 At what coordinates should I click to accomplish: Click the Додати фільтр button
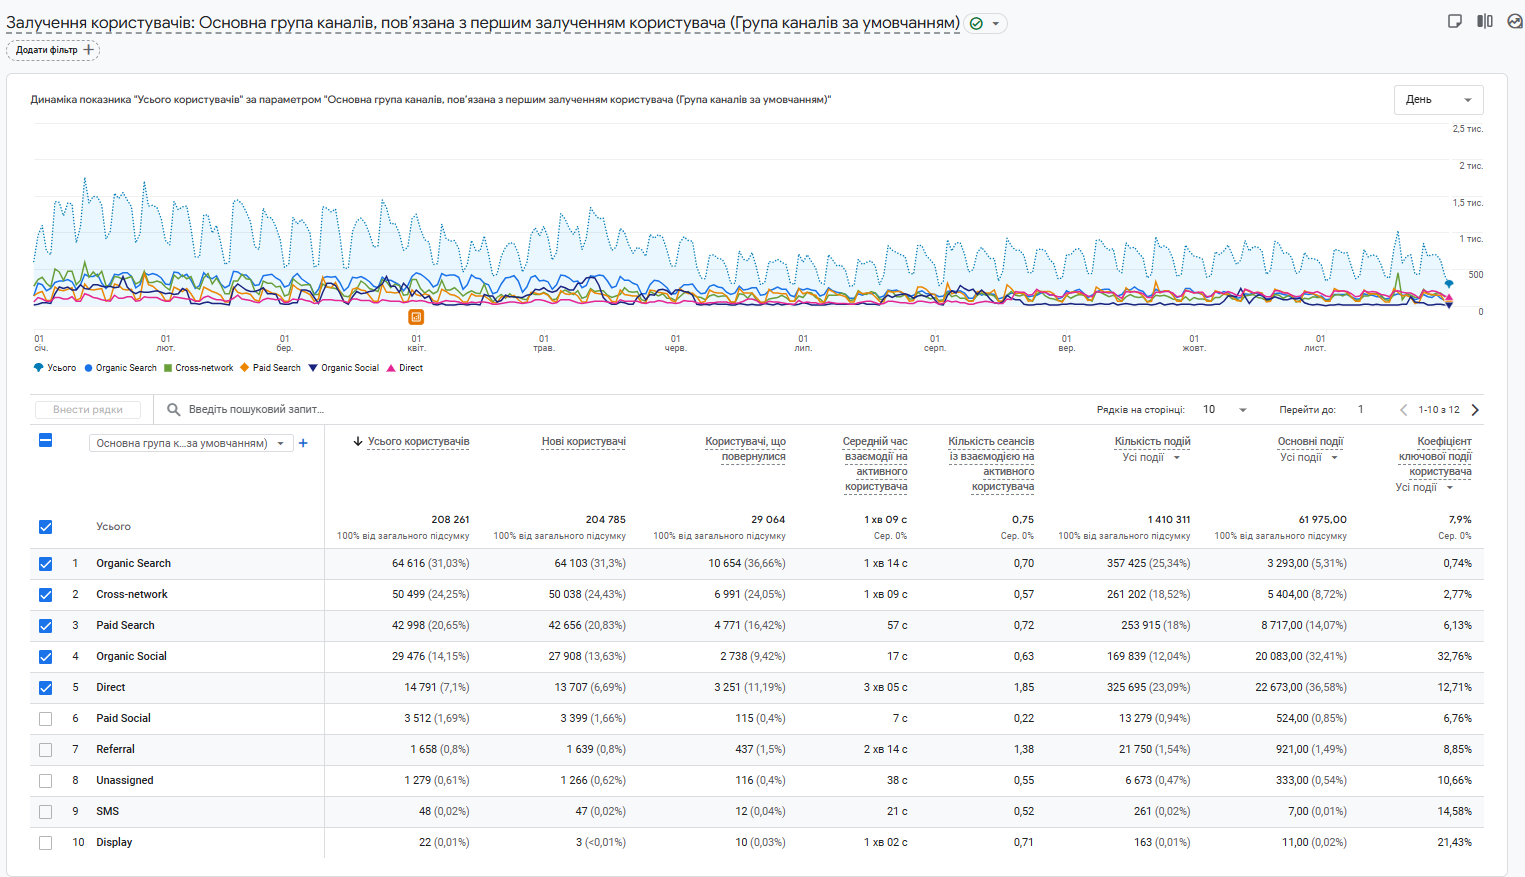(x=54, y=50)
